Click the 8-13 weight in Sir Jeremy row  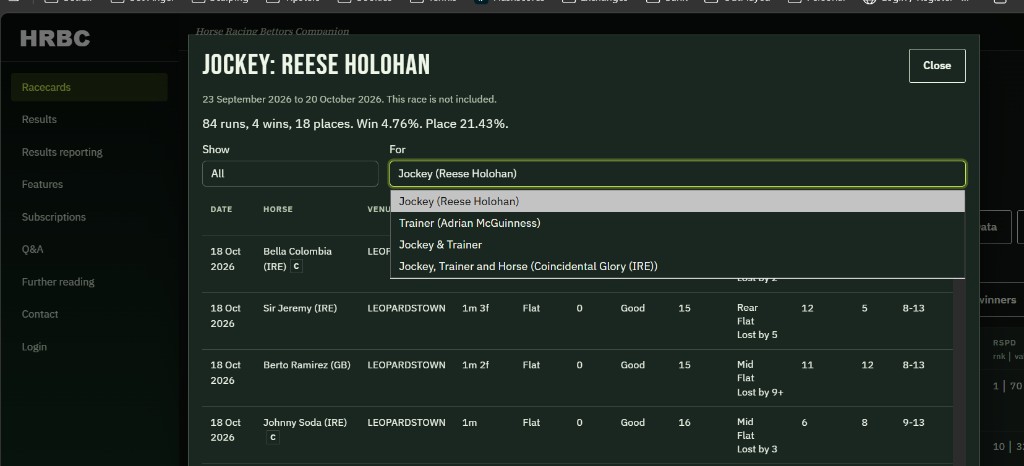tap(913, 308)
